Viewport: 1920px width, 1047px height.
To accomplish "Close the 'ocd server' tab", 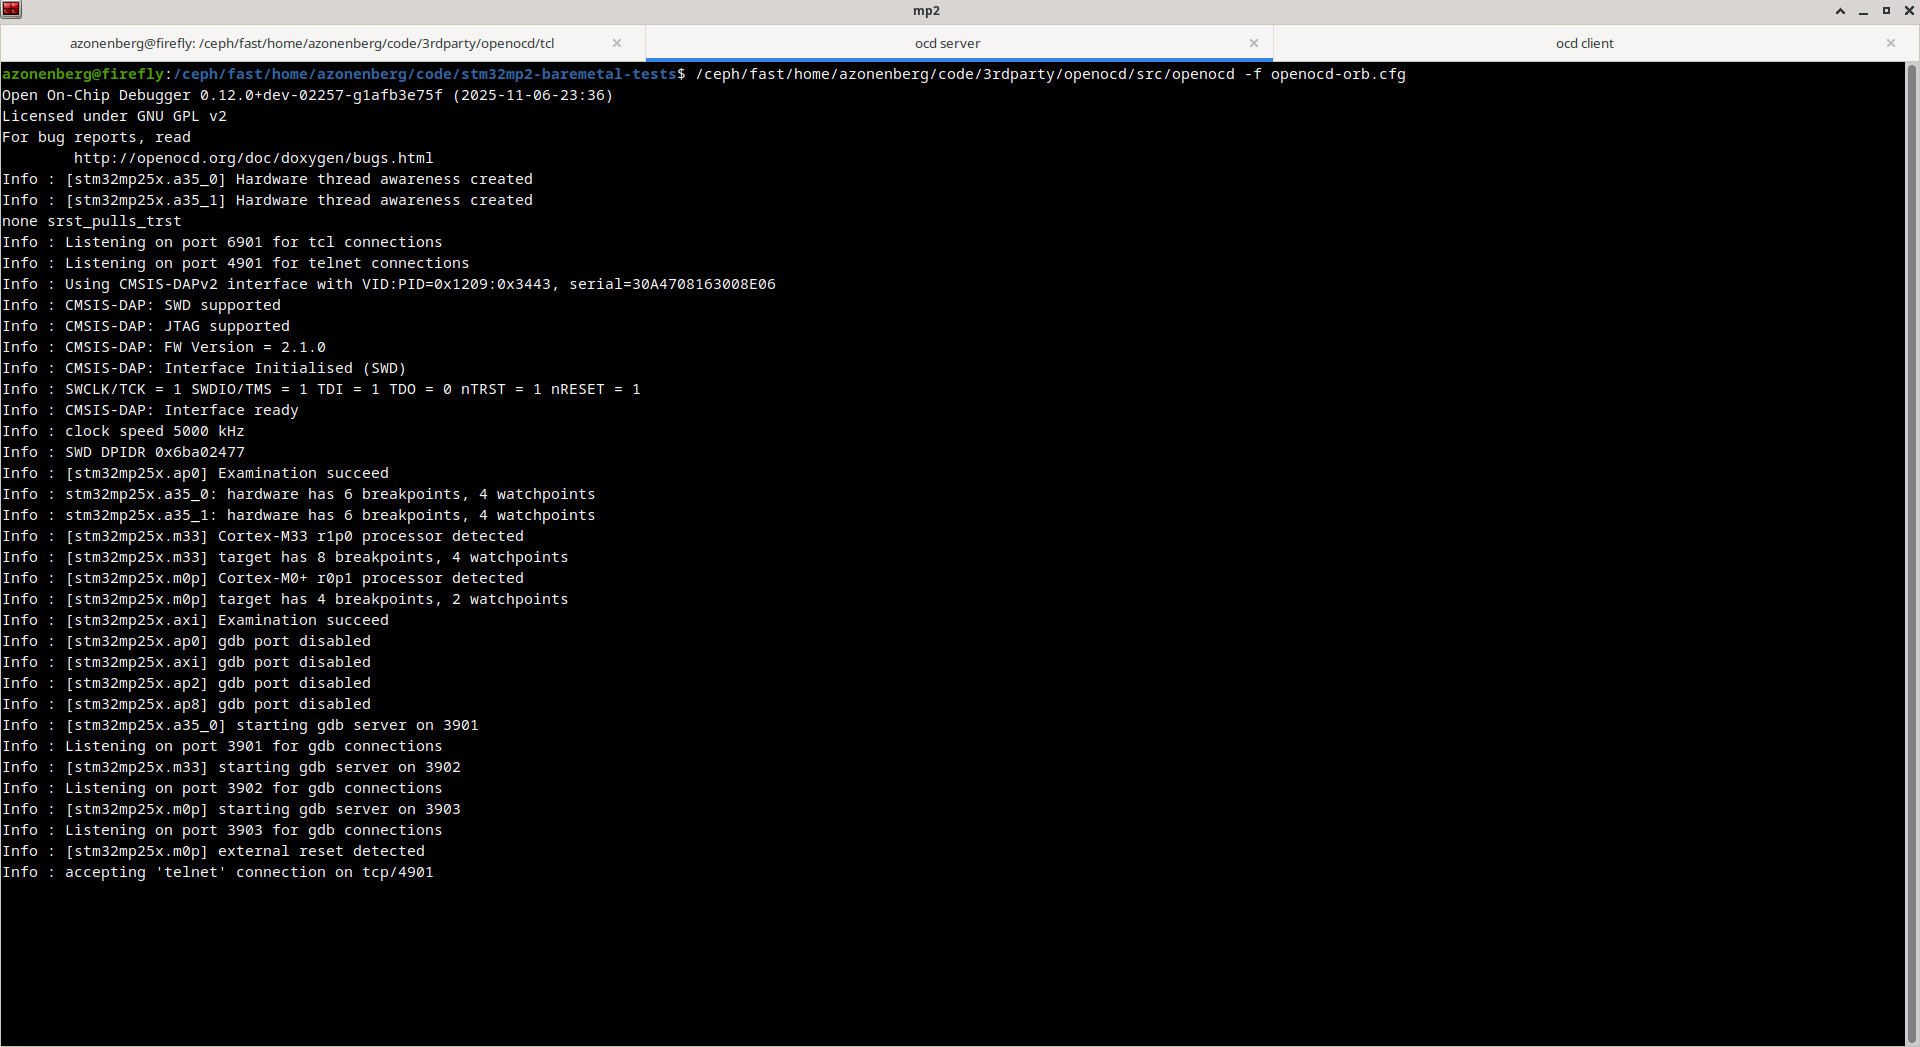I will tap(1253, 43).
